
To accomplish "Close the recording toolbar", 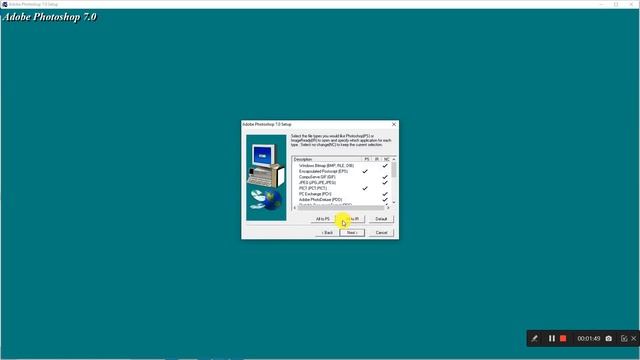I will pyautogui.click(x=633, y=338).
